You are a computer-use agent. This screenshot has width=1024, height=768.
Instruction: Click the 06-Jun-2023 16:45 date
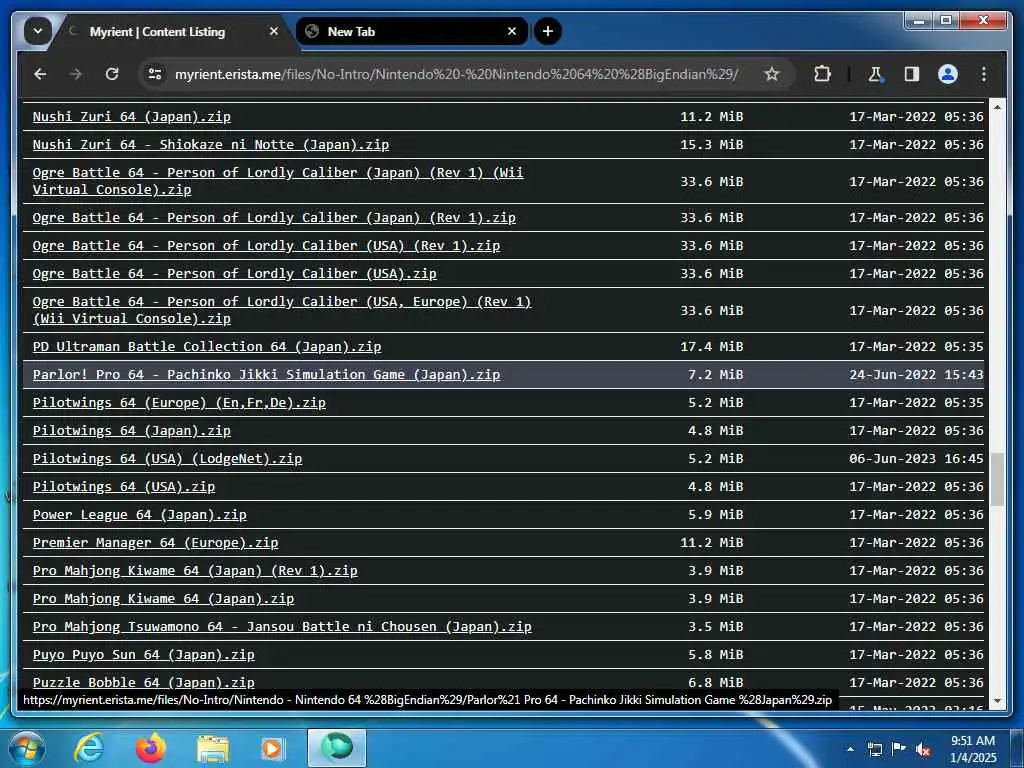[x=916, y=459]
